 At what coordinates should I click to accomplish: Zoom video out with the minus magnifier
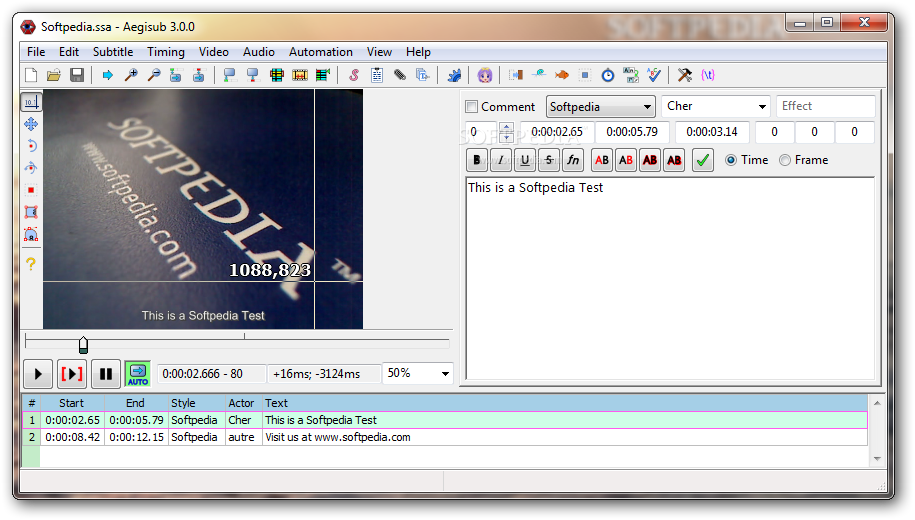(x=153, y=75)
